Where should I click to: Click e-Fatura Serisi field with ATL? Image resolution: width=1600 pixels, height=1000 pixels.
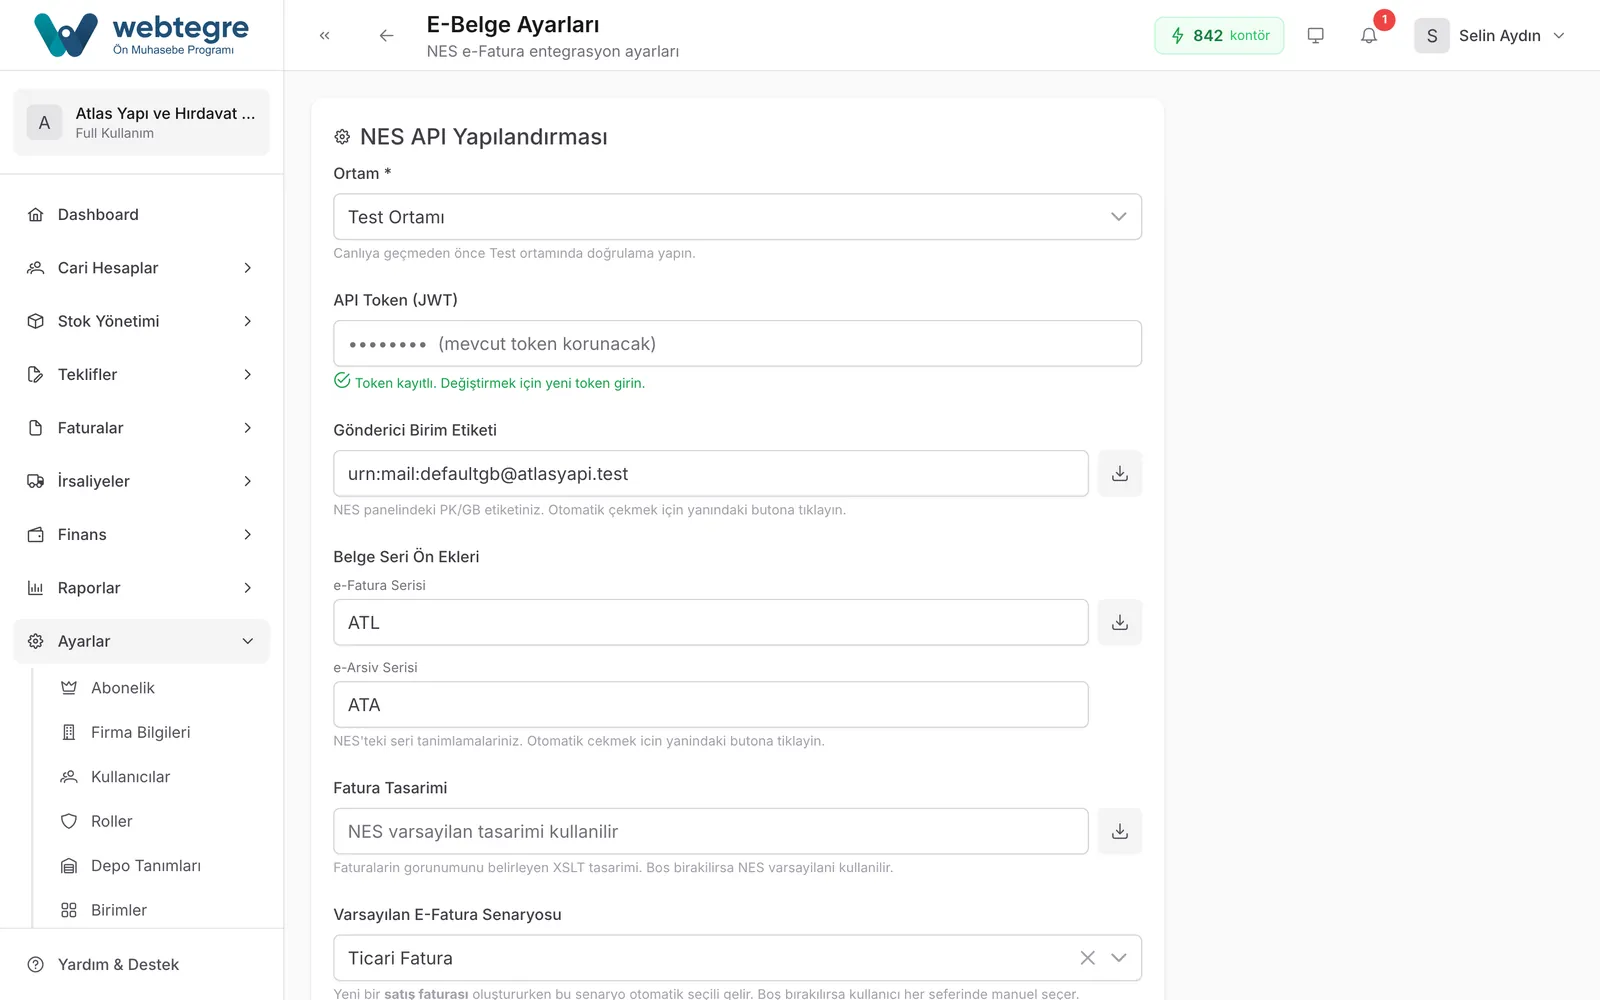711,622
